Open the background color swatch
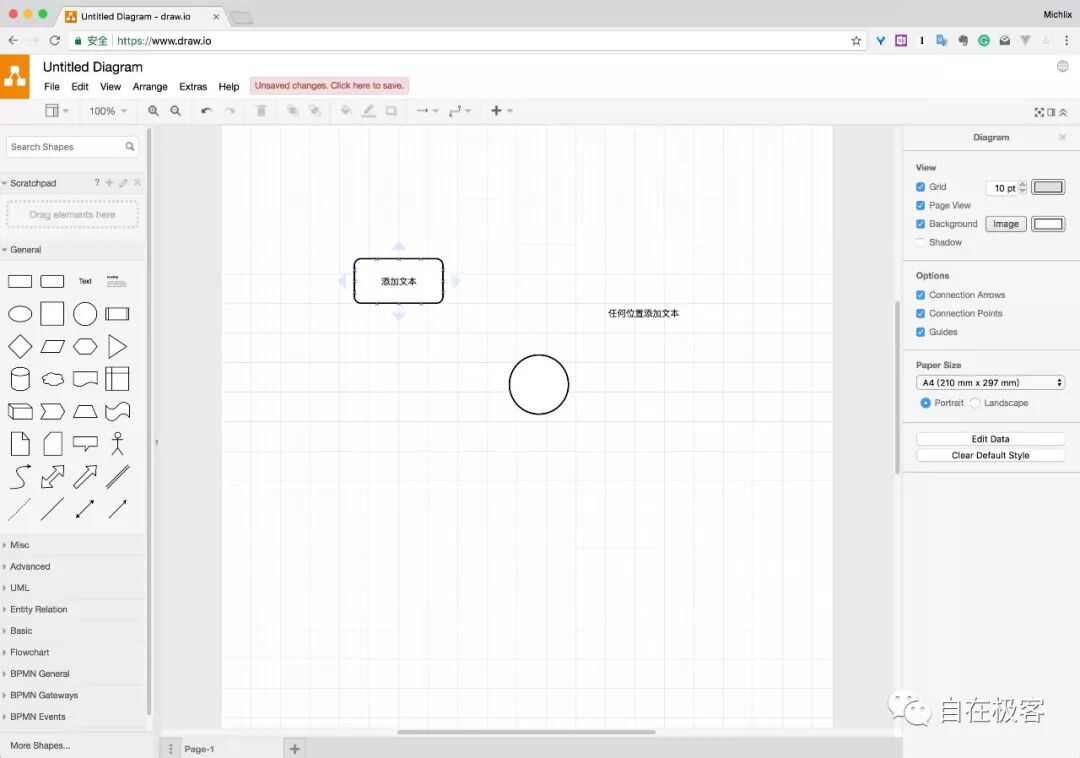This screenshot has width=1080, height=758. click(1048, 224)
